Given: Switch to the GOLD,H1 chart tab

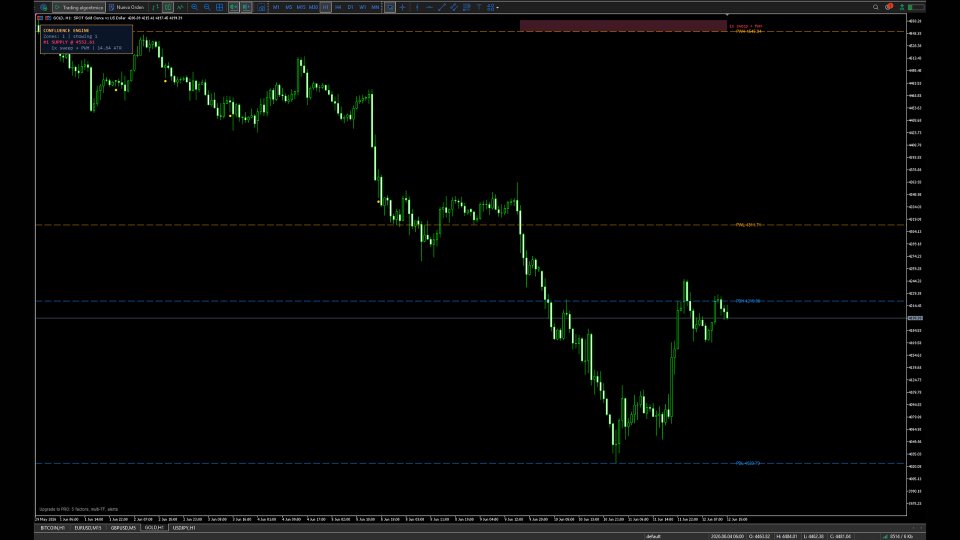Looking at the screenshot, I should point(154,528).
